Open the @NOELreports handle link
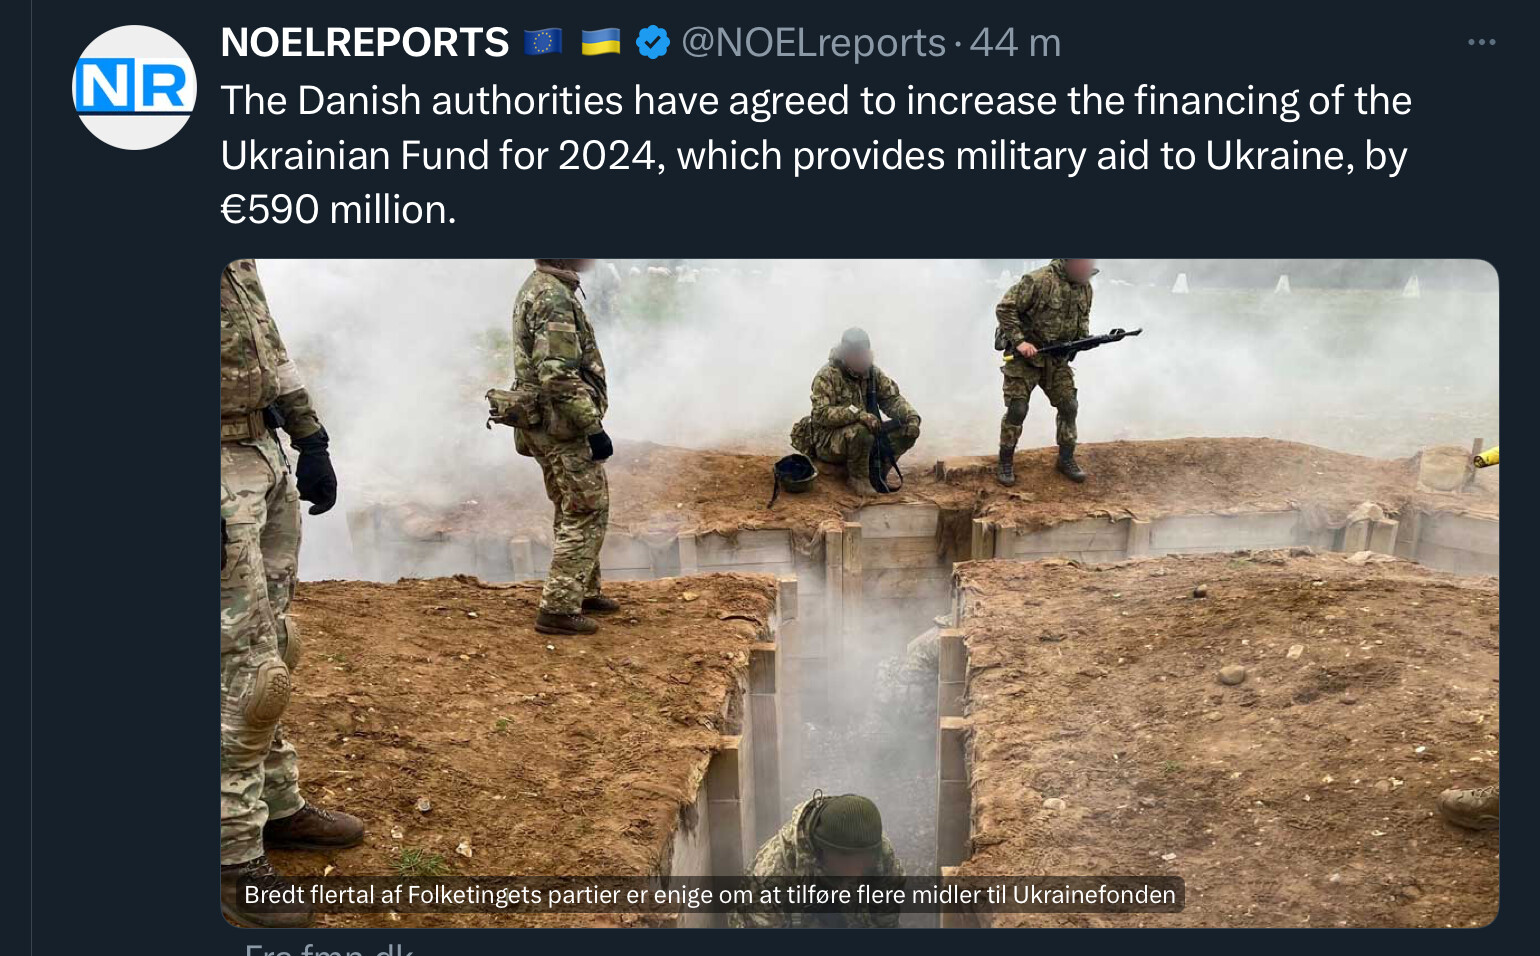Image resolution: width=1540 pixels, height=956 pixels. [x=813, y=43]
